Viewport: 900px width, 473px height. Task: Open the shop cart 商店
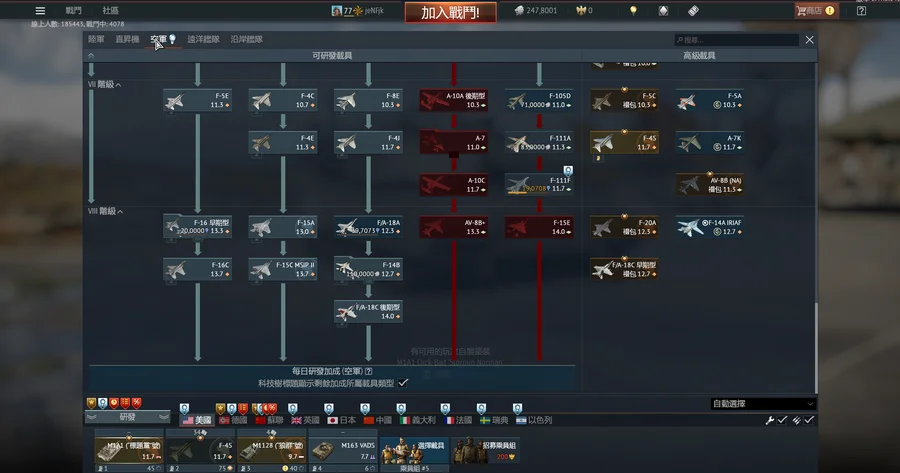coord(815,10)
